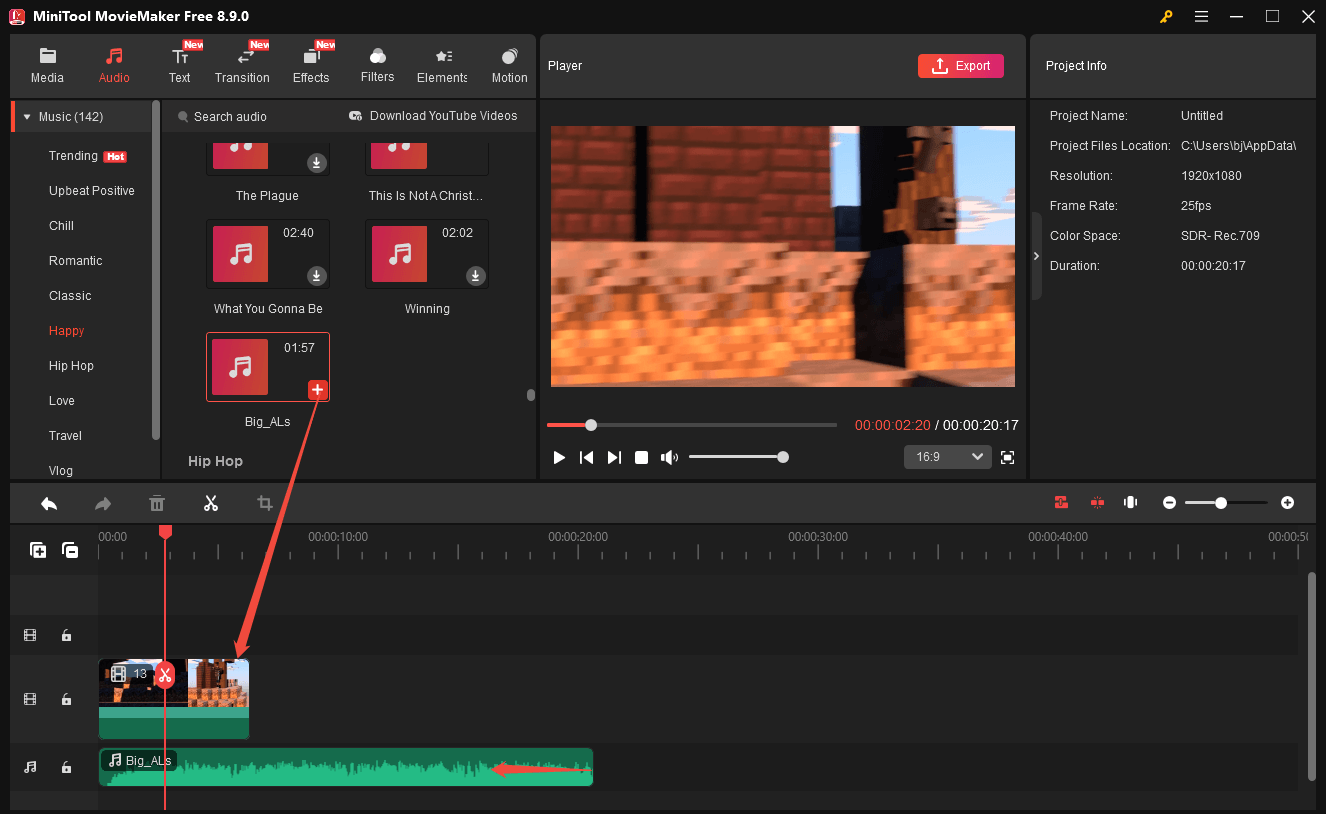Click the remove track icon
The image size is (1326, 814).
tap(70, 550)
